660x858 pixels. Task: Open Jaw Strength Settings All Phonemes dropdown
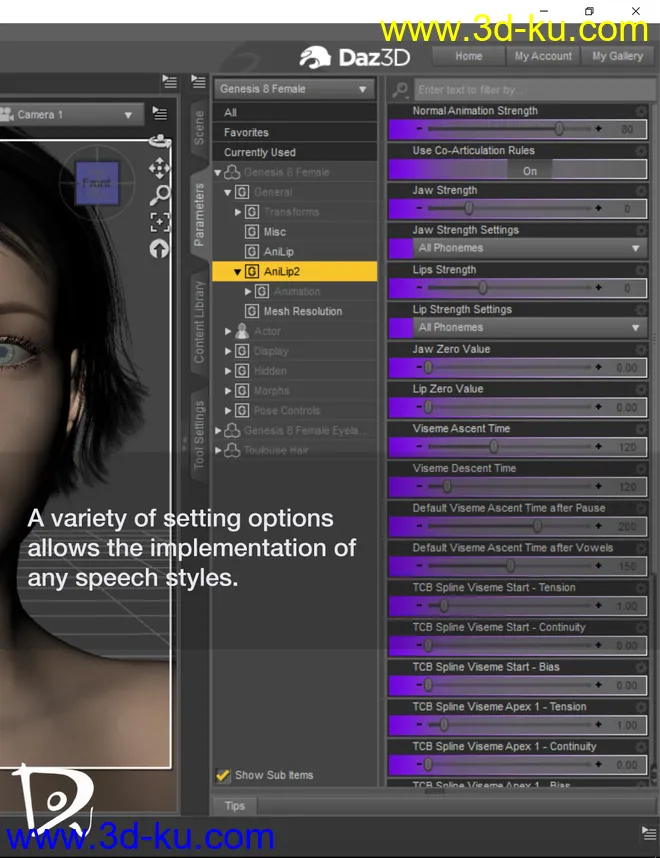tap(529, 248)
